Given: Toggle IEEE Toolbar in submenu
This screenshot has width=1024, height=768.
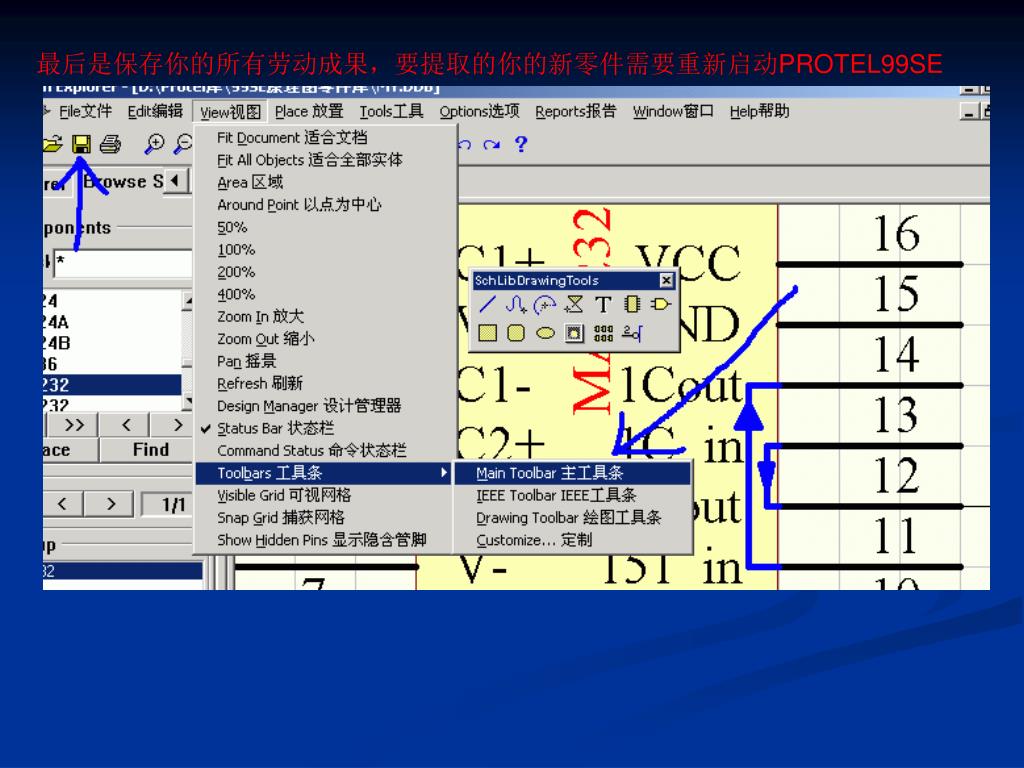Looking at the screenshot, I should pos(573,495).
